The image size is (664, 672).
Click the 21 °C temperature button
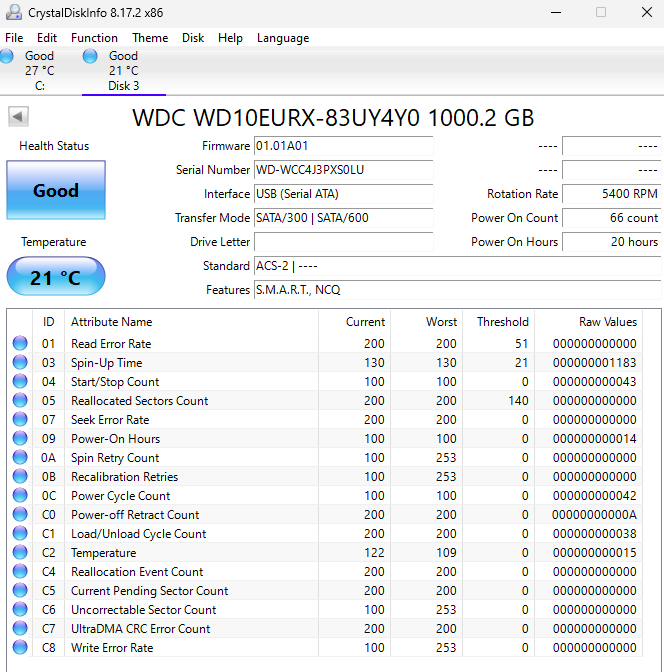(x=56, y=276)
